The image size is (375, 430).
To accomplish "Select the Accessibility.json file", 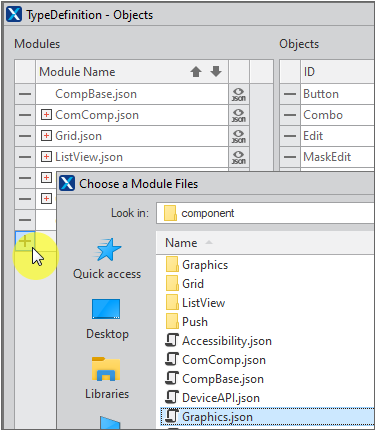I will (219, 341).
